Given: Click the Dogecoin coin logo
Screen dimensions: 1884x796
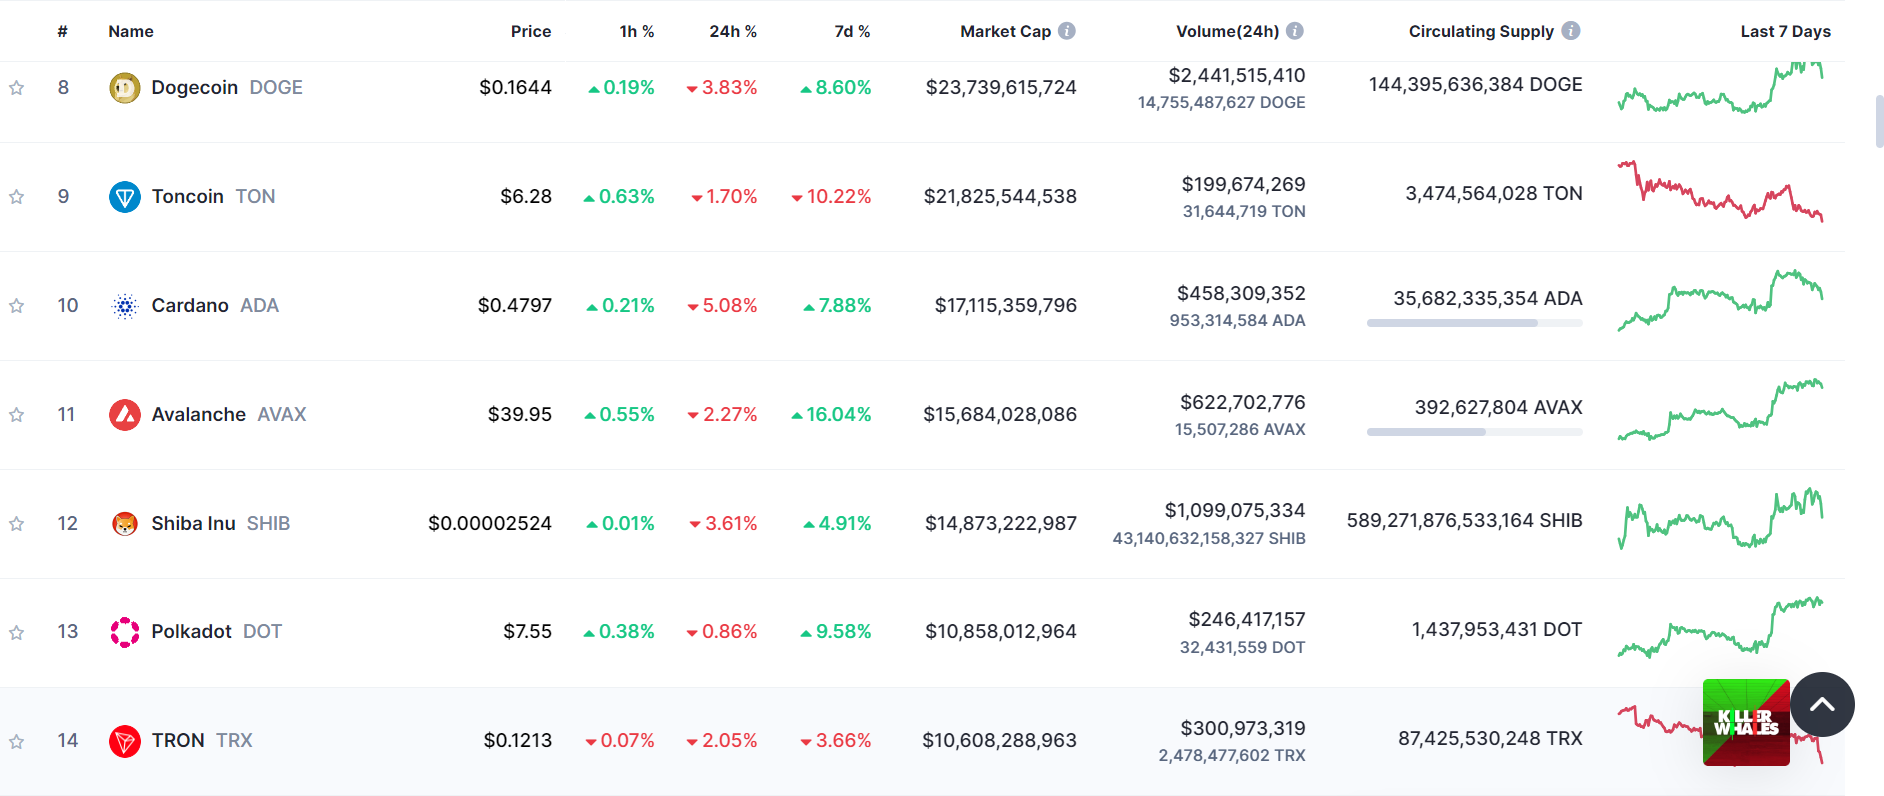Looking at the screenshot, I should point(124,88).
